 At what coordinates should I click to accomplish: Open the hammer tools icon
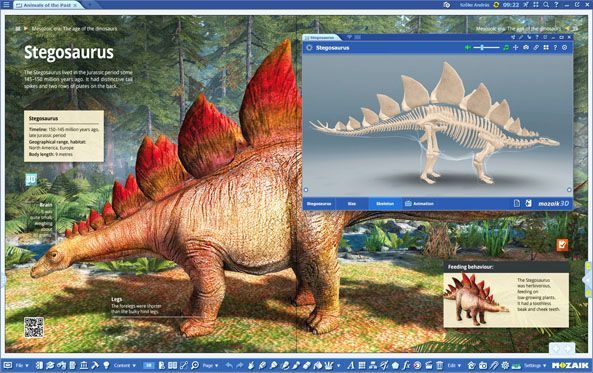coord(95,365)
